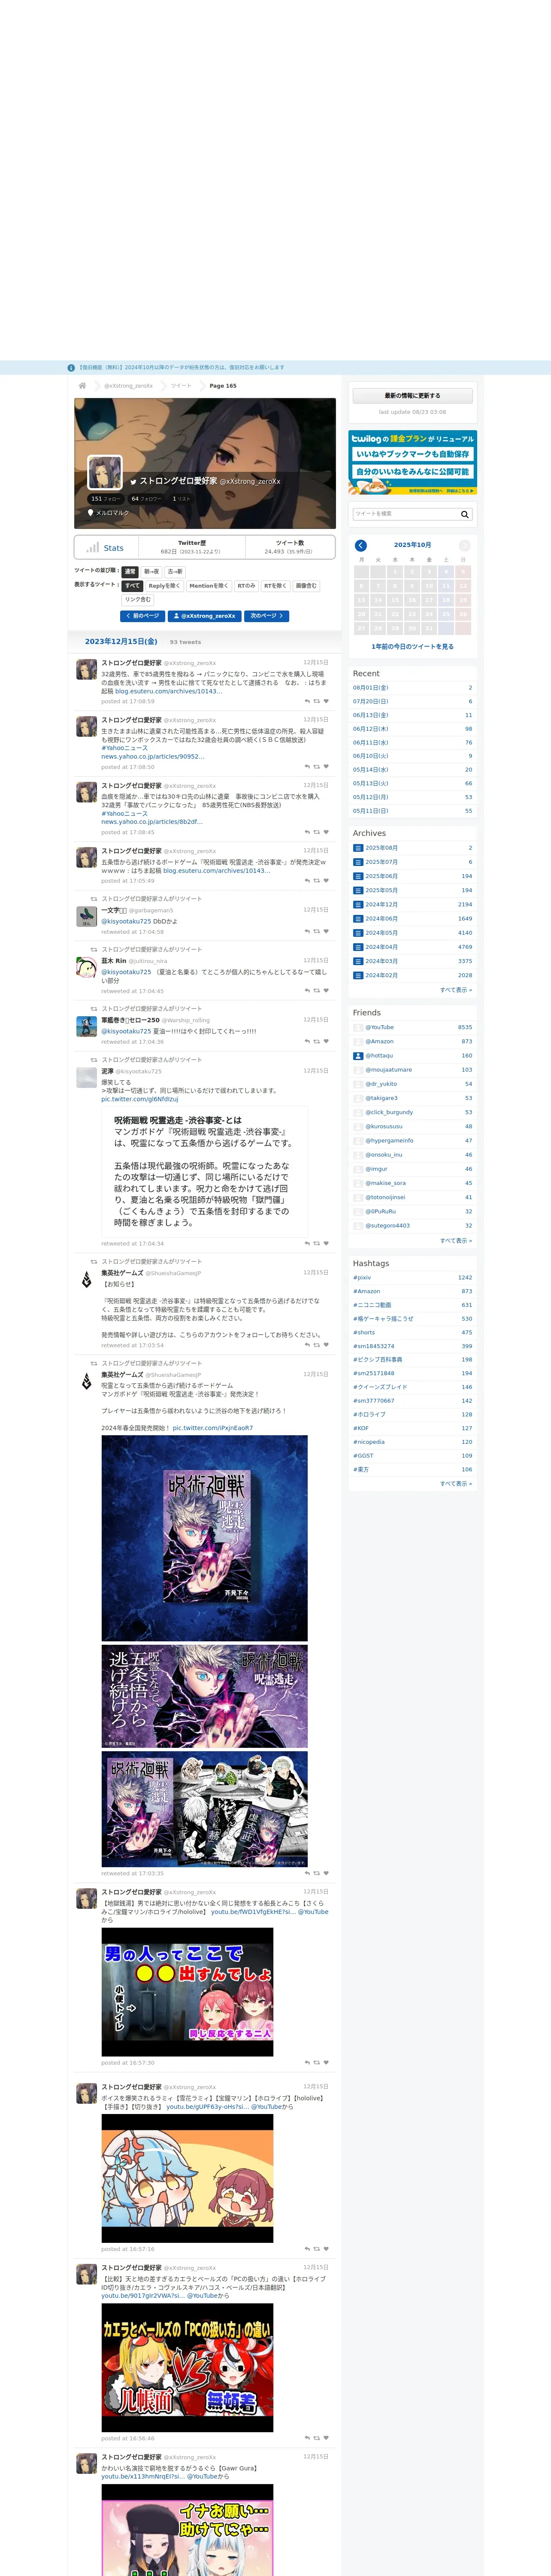The image size is (551, 2576).
Task: Retweet the tweet posted at 17:08:59
Action: (316, 701)
